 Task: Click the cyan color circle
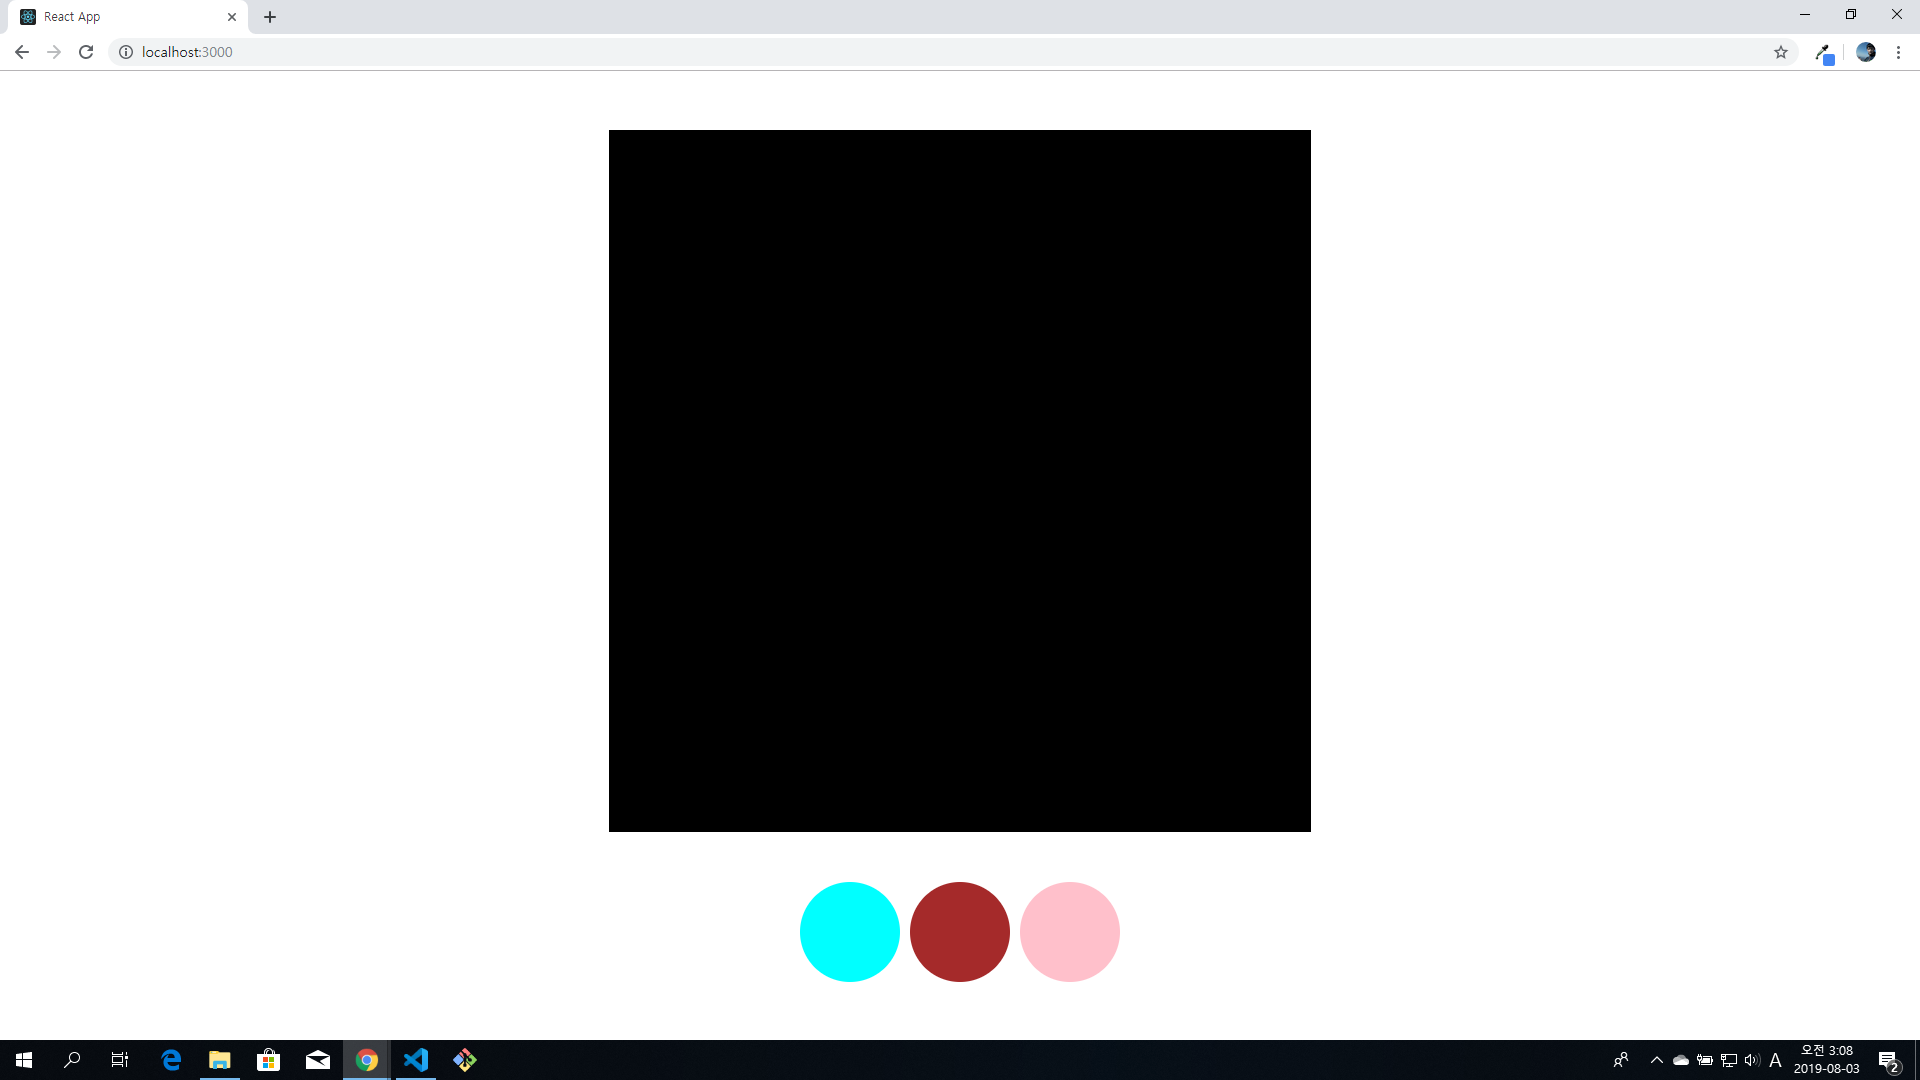coord(849,931)
